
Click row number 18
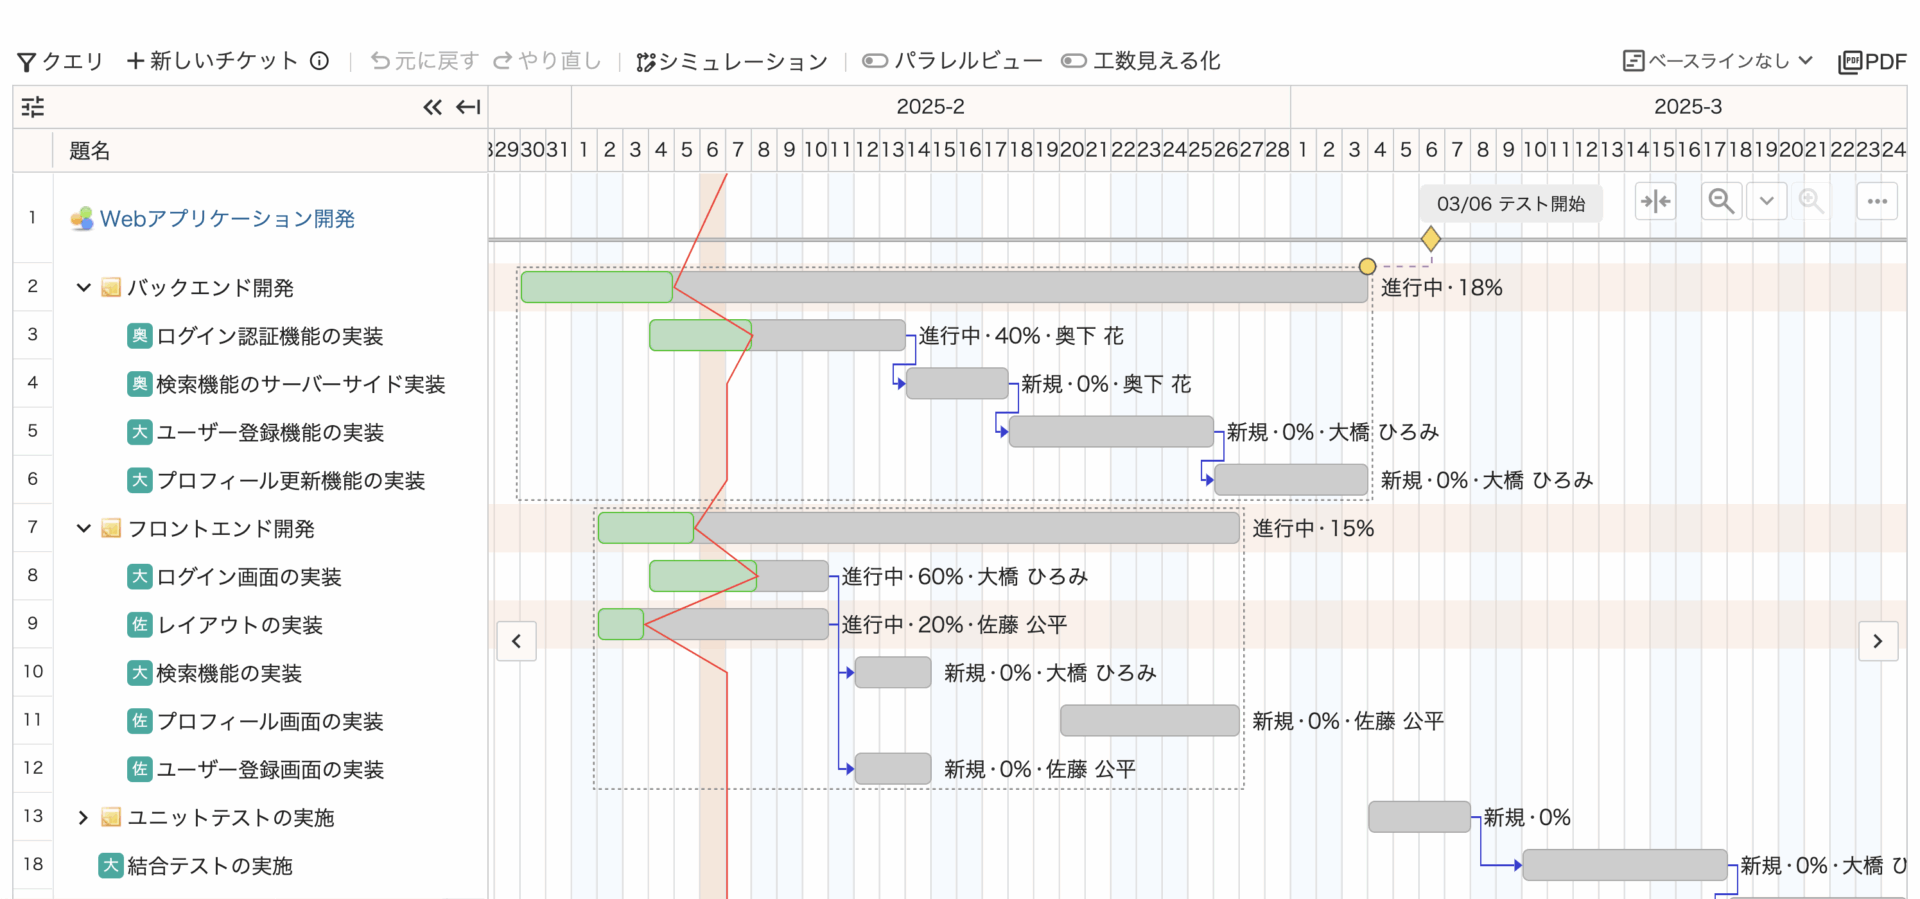[x=33, y=865]
